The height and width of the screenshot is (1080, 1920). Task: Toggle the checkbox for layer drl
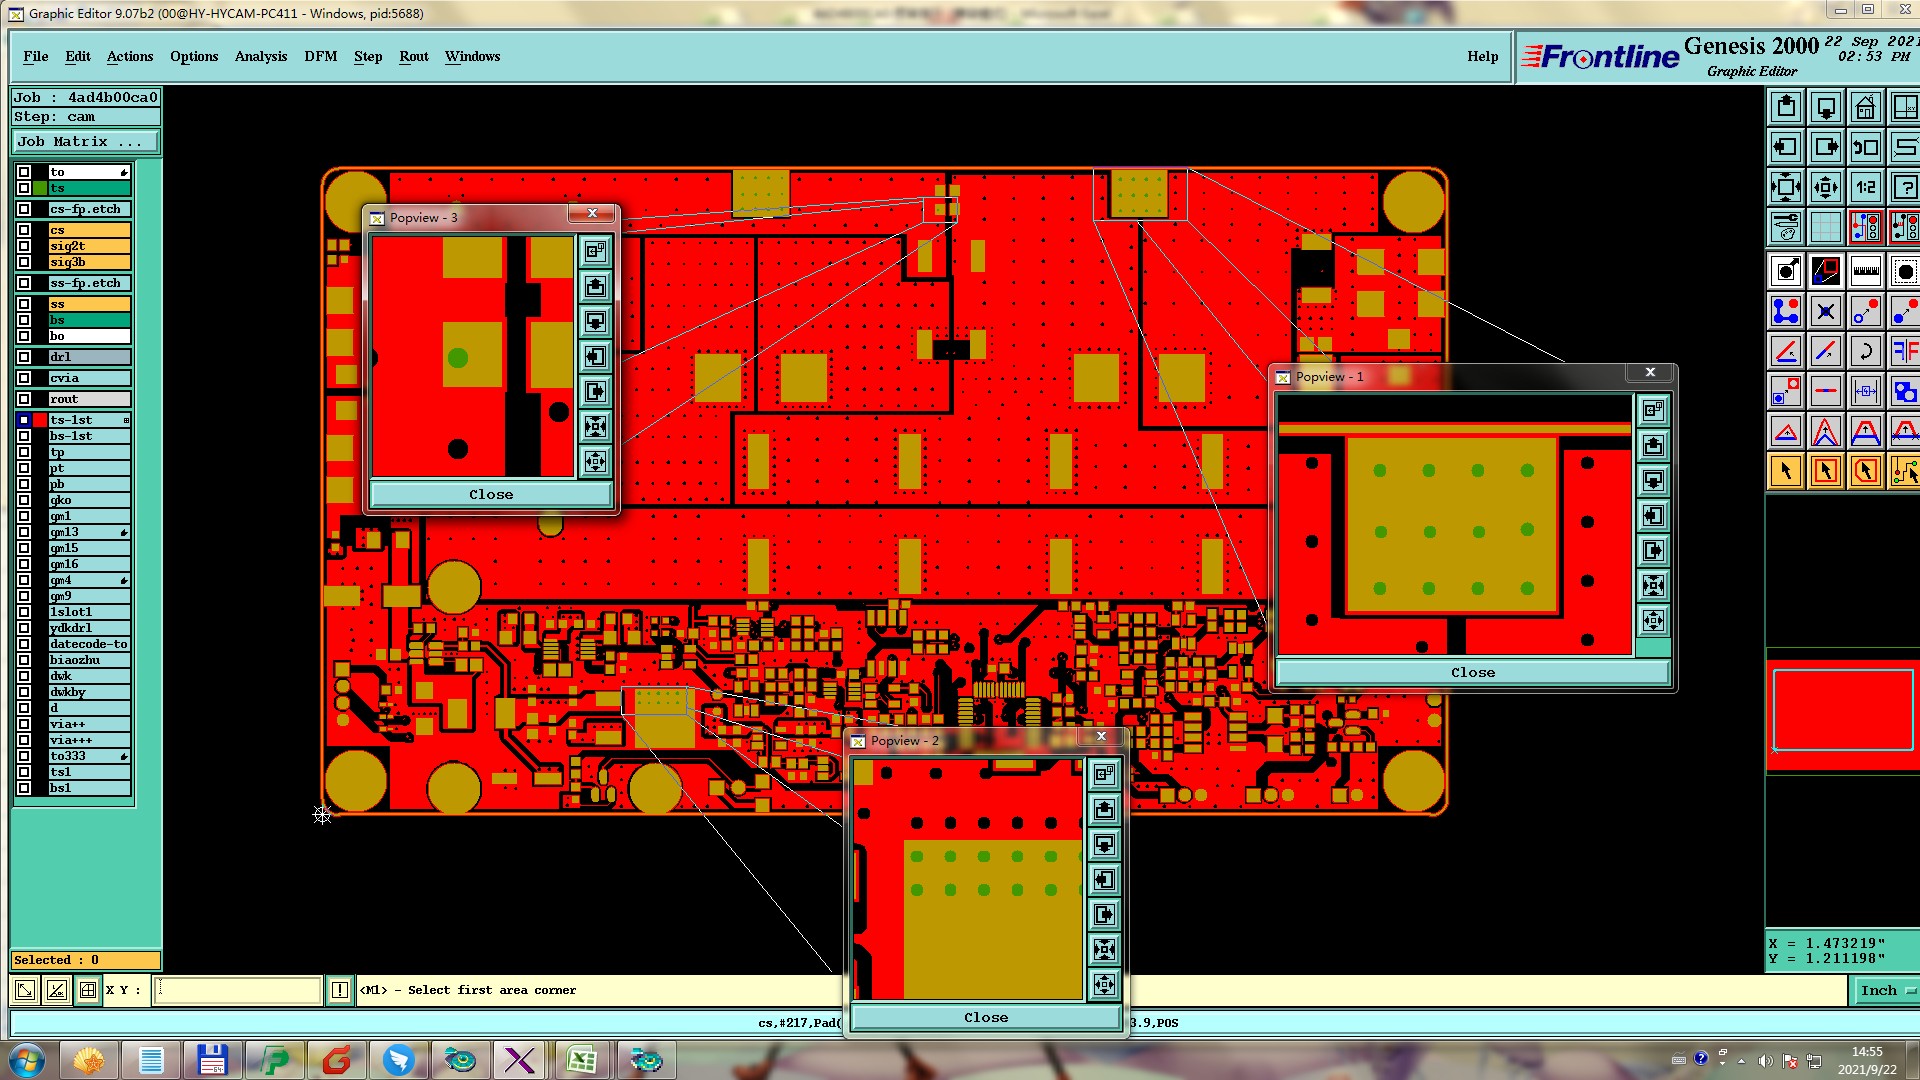click(24, 357)
